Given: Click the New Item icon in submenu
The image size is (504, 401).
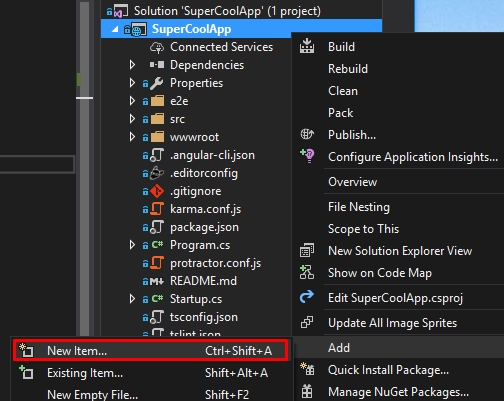Looking at the screenshot, I should point(26,350).
